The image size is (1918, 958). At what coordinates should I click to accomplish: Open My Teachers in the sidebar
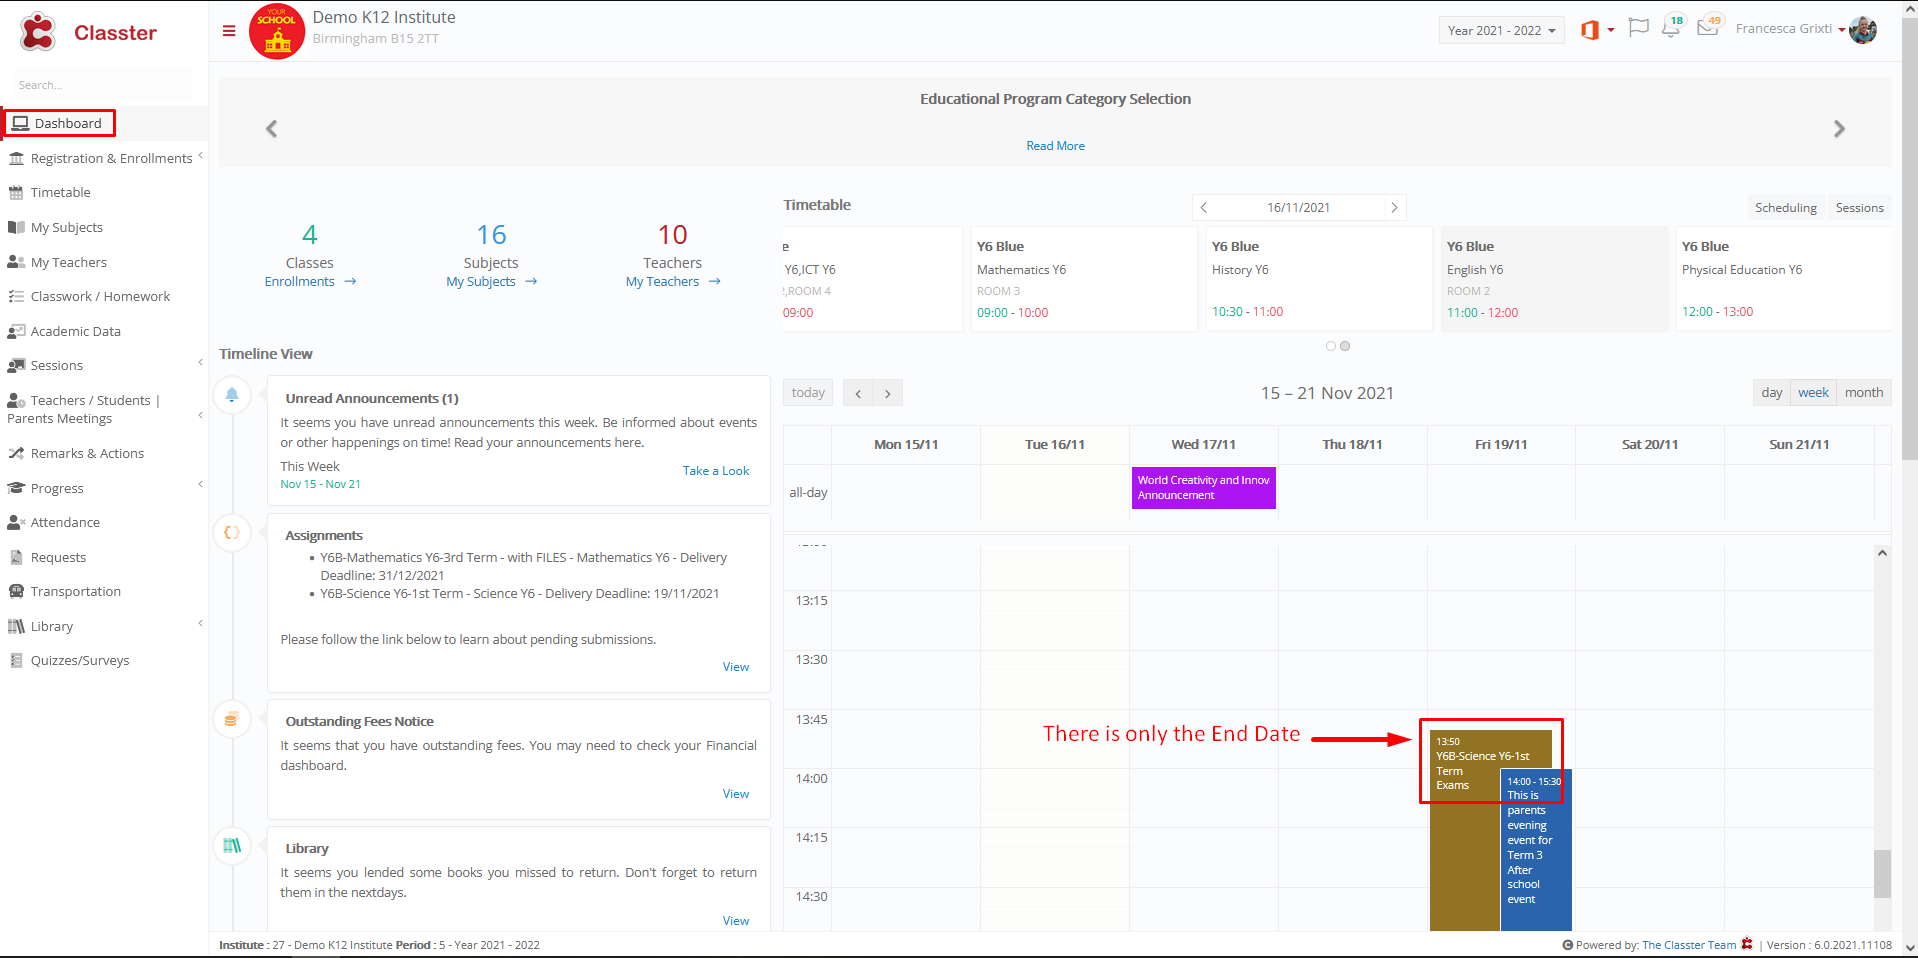point(68,262)
